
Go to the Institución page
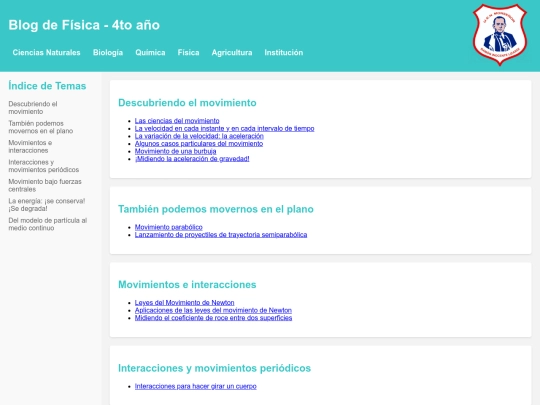pos(284,52)
